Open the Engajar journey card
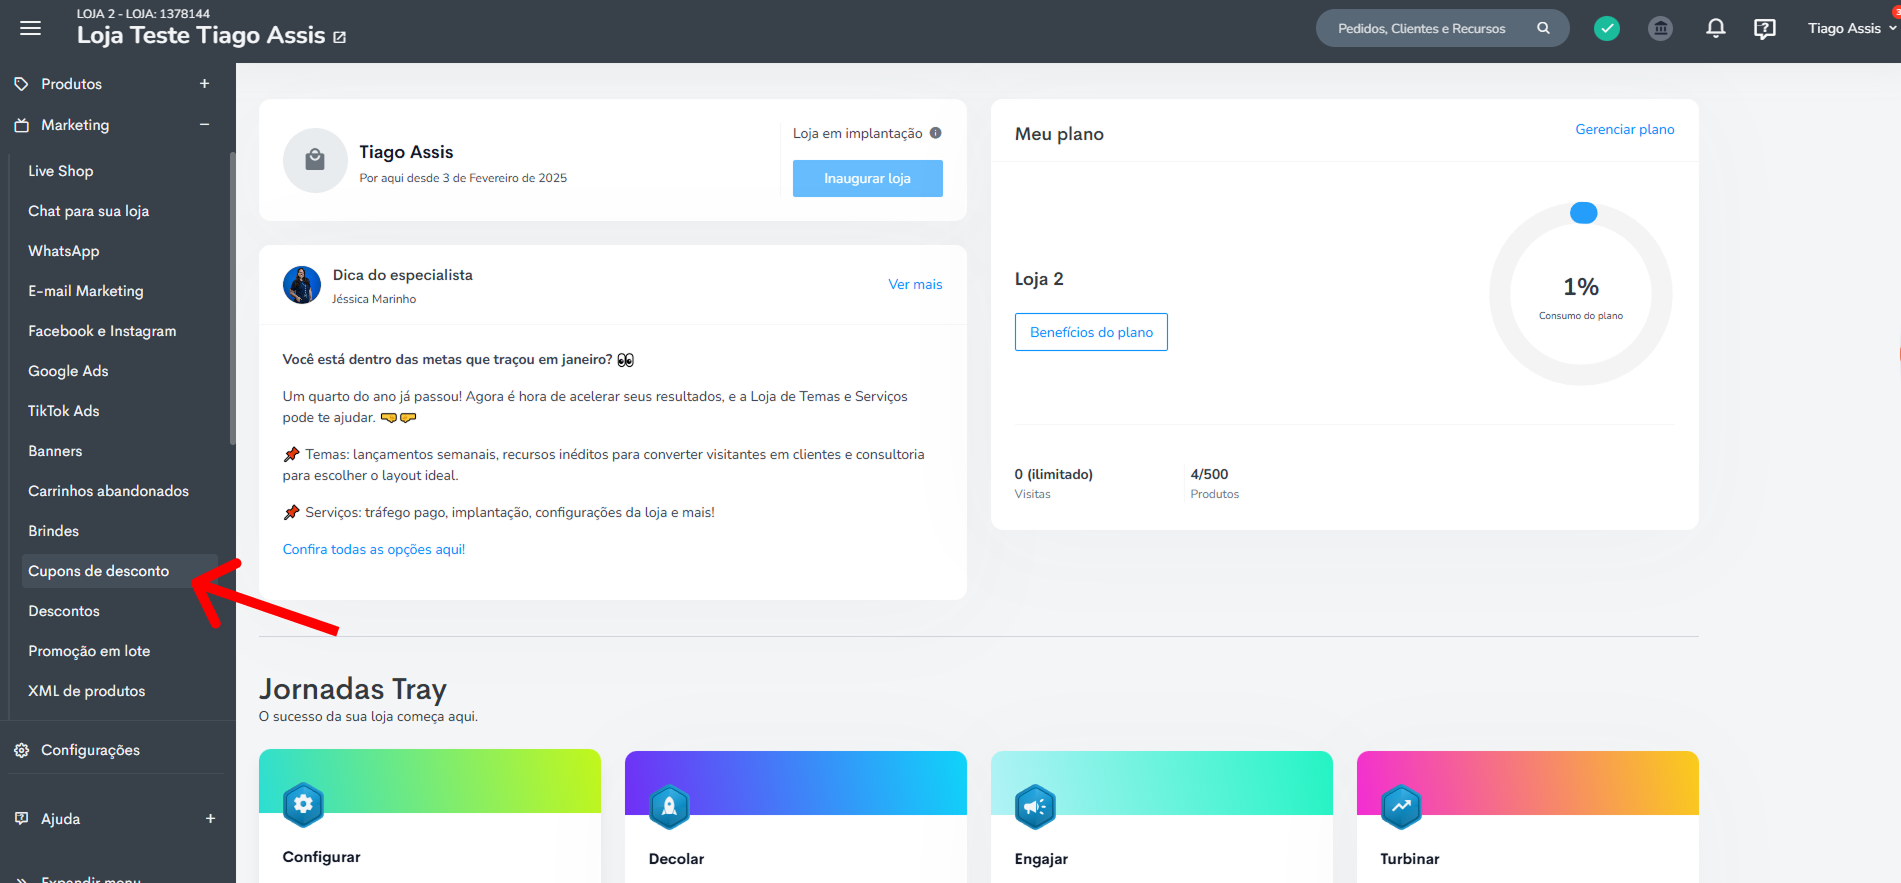This screenshot has height=883, width=1901. coord(1162,816)
